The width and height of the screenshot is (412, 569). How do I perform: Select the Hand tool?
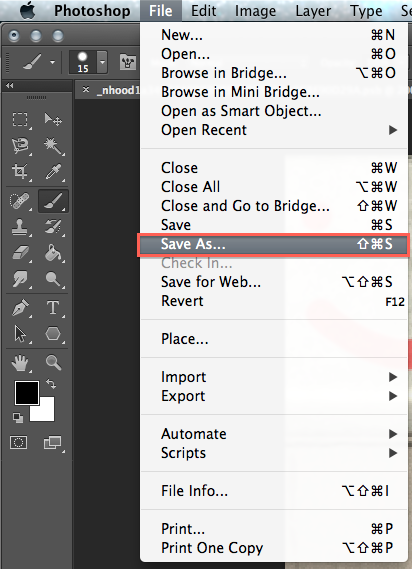click(20, 363)
